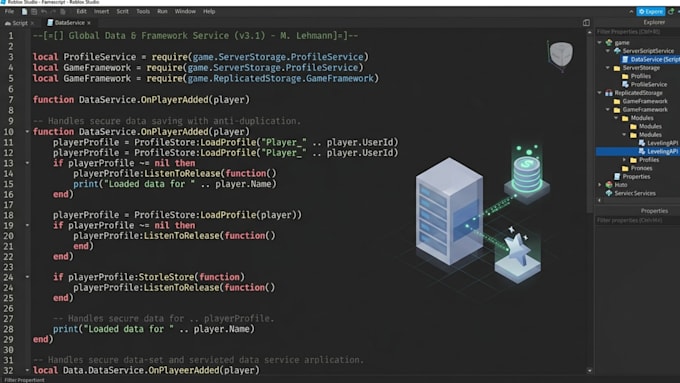Fold code at line 32 arrow

tap(27, 370)
